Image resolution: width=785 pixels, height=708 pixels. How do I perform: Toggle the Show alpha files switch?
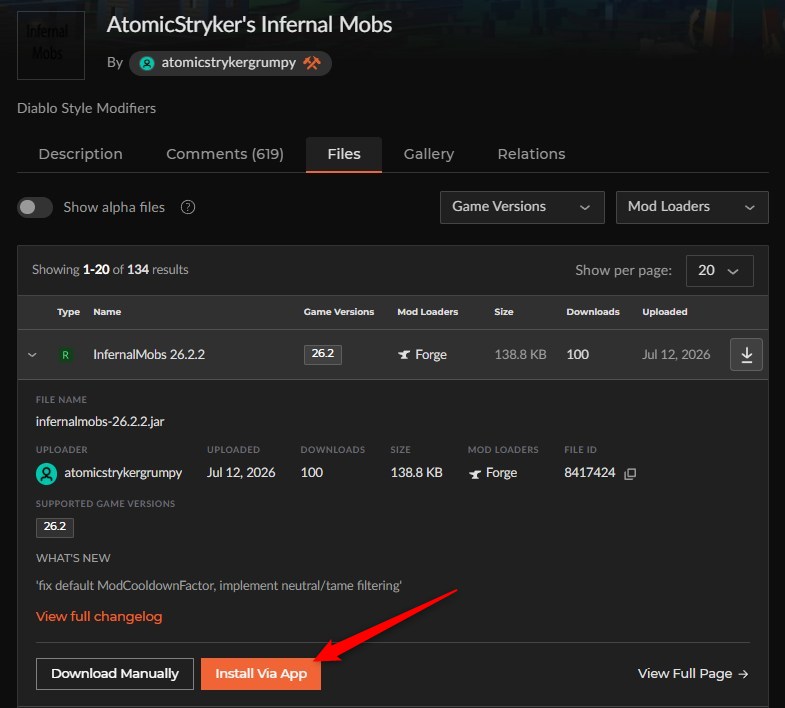pos(35,207)
